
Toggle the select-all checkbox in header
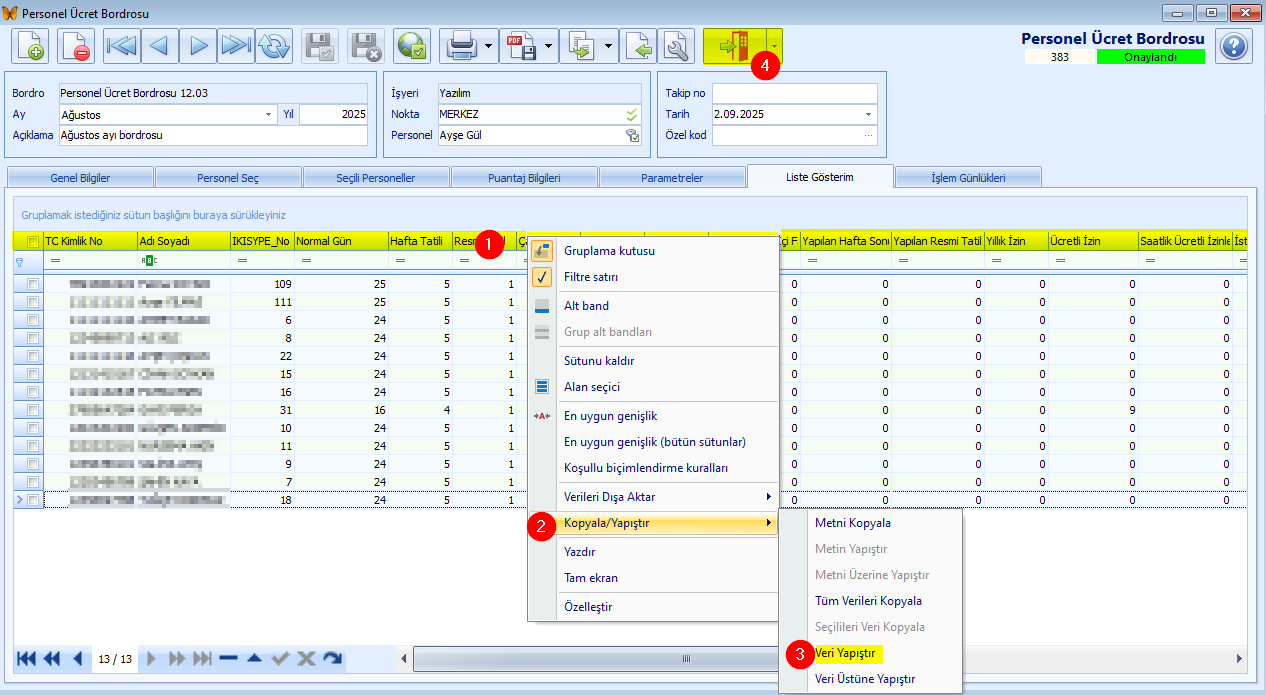click(x=31, y=241)
